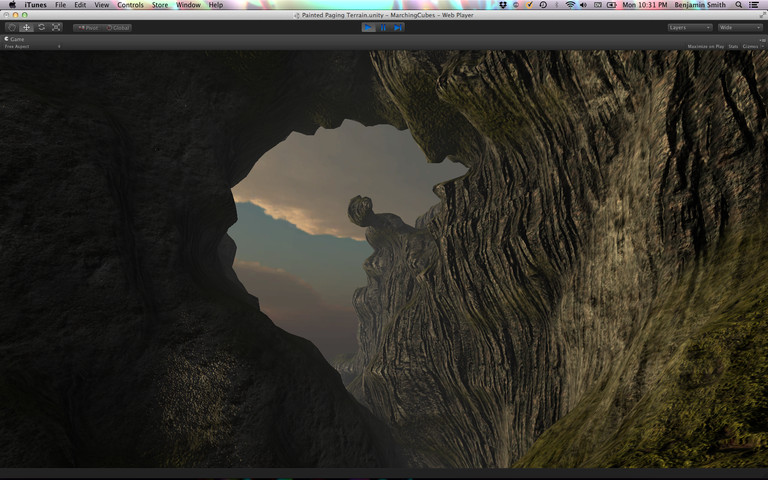This screenshot has width=768, height=480.
Task: Toggle Global/Local handle rotation
Action: point(118,27)
